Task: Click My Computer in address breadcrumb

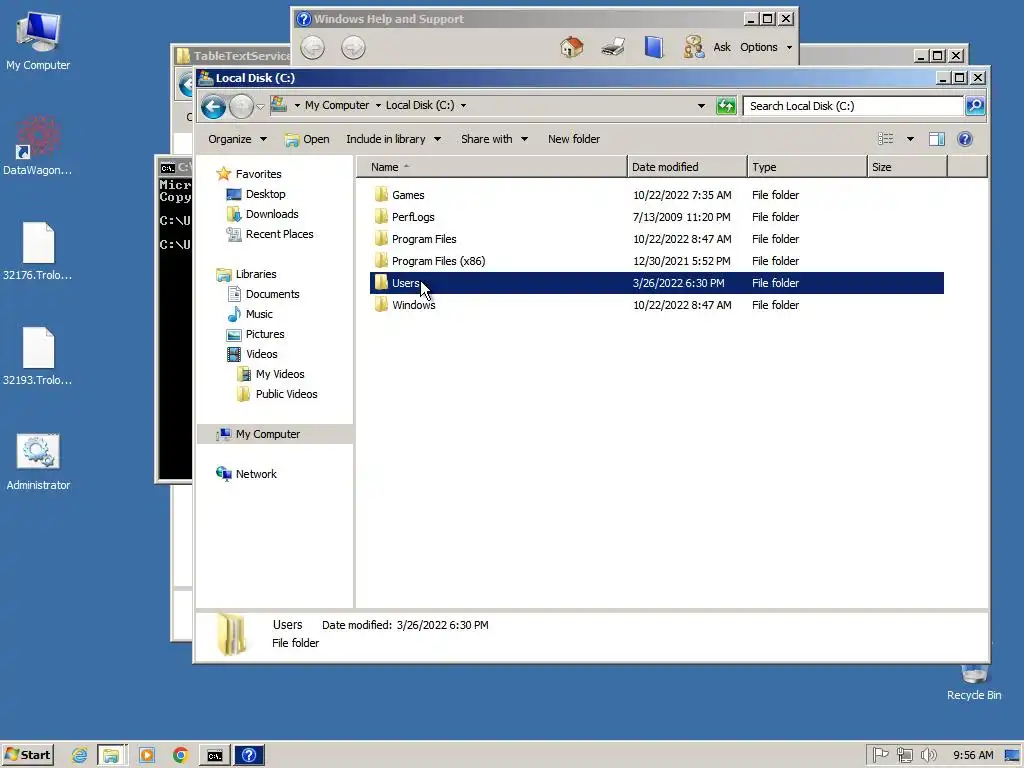Action: (337, 105)
